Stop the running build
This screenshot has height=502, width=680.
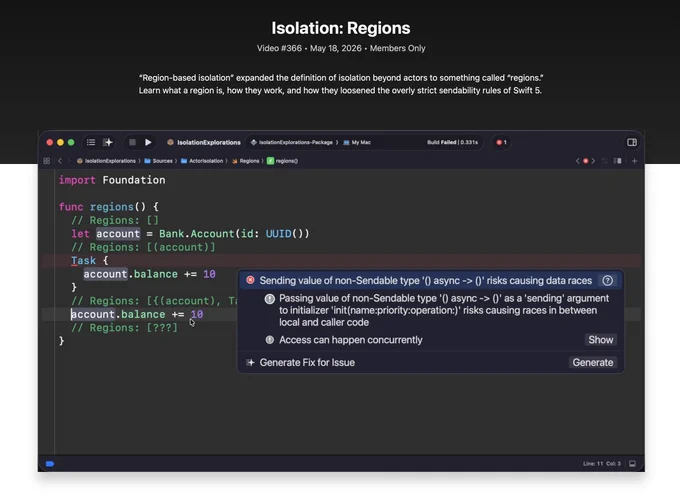pyautogui.click(x=132, y=142)
